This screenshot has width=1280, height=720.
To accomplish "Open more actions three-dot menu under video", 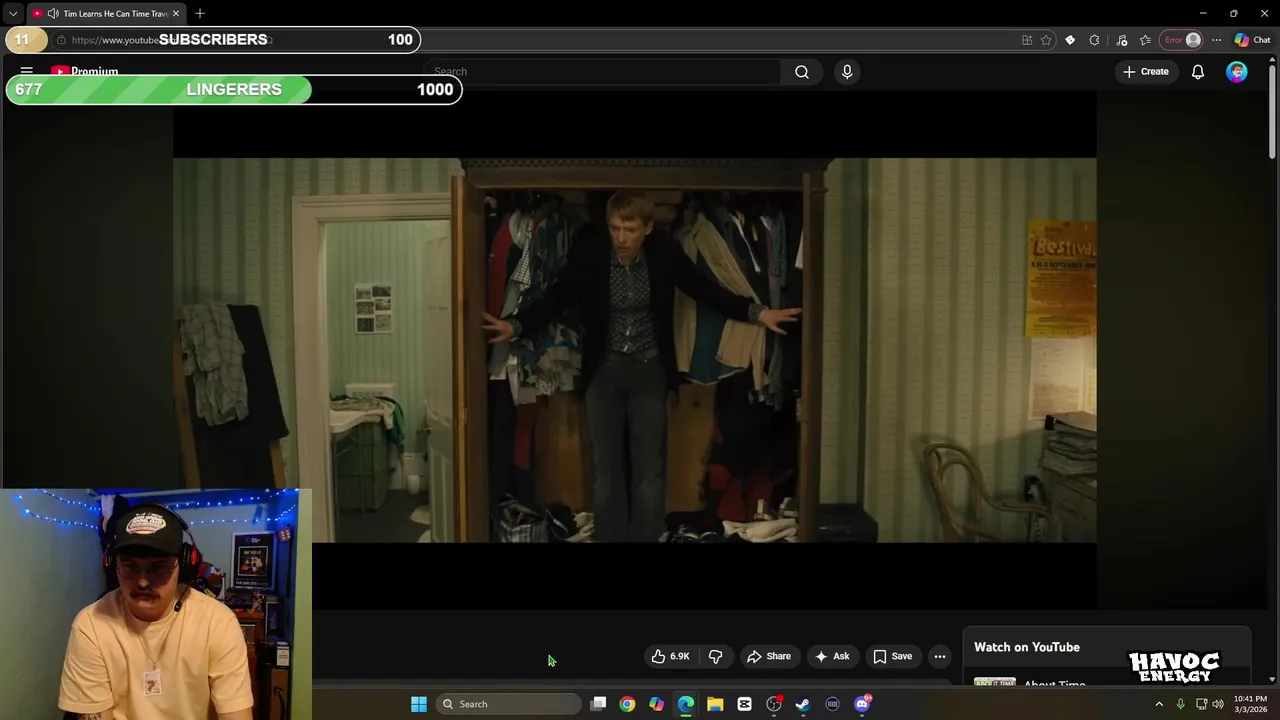I will point(940,656).
